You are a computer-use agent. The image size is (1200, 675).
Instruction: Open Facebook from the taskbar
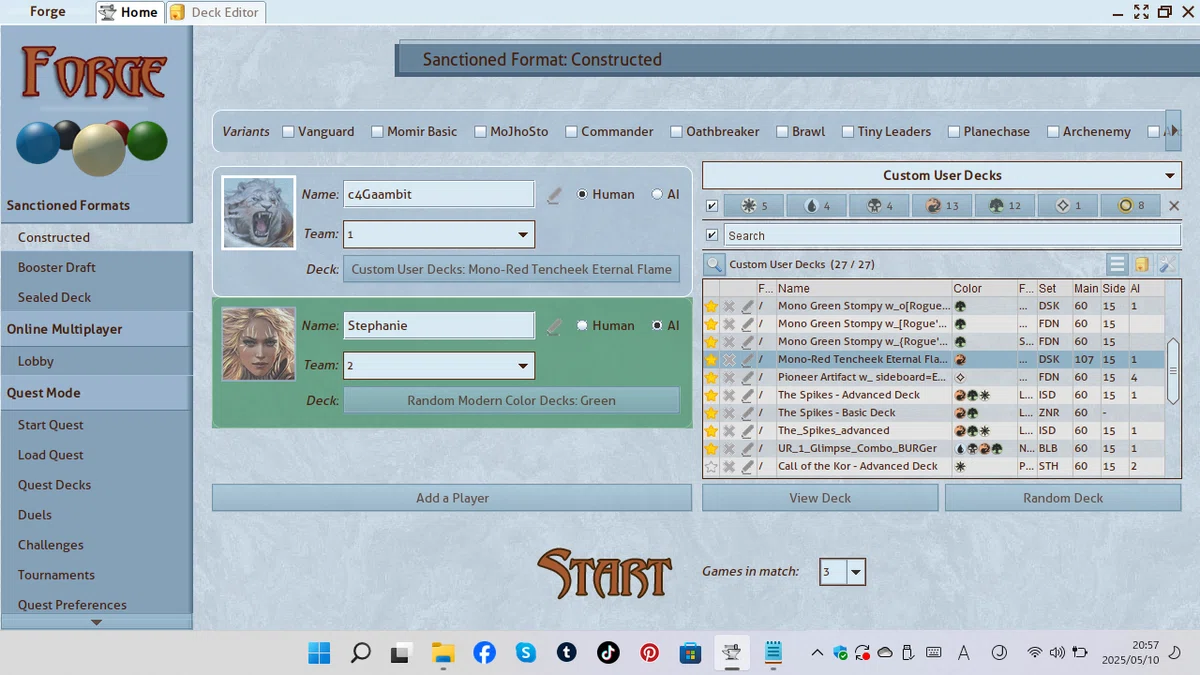click(484, 653)
